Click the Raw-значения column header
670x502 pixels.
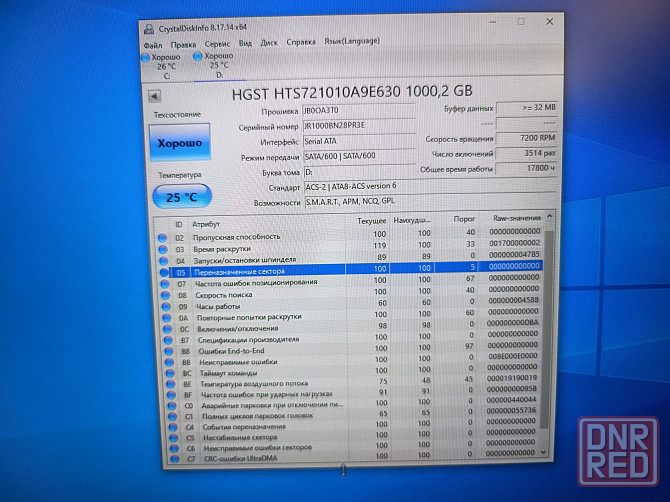coord(516,217)
